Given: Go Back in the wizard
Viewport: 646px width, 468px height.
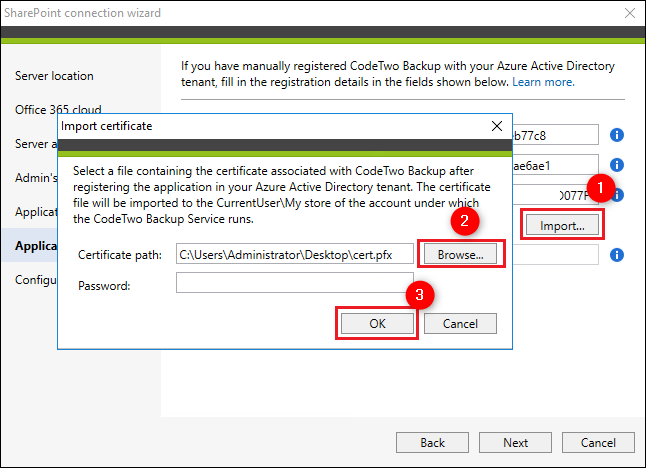Looking at the screenshot, I should pos(432,442).
